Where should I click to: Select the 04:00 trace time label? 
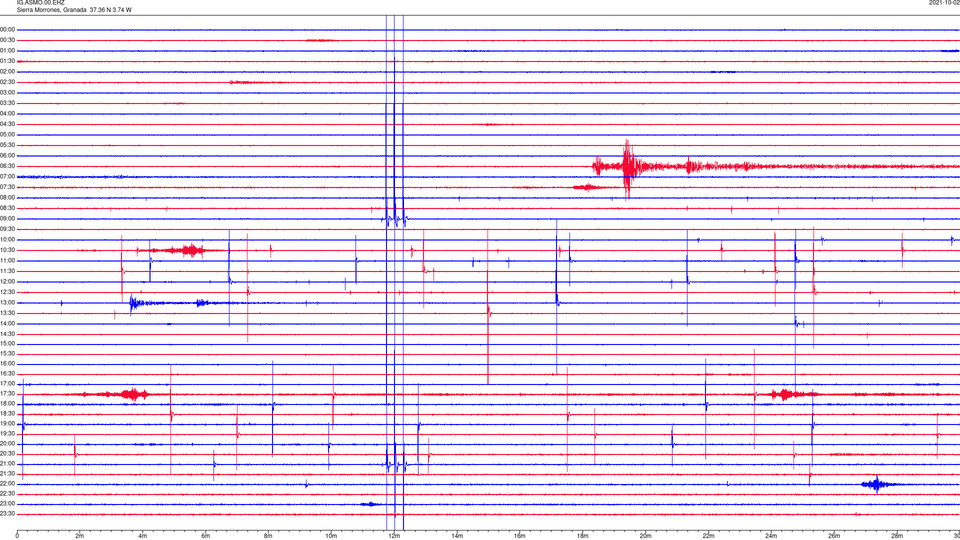8,113
